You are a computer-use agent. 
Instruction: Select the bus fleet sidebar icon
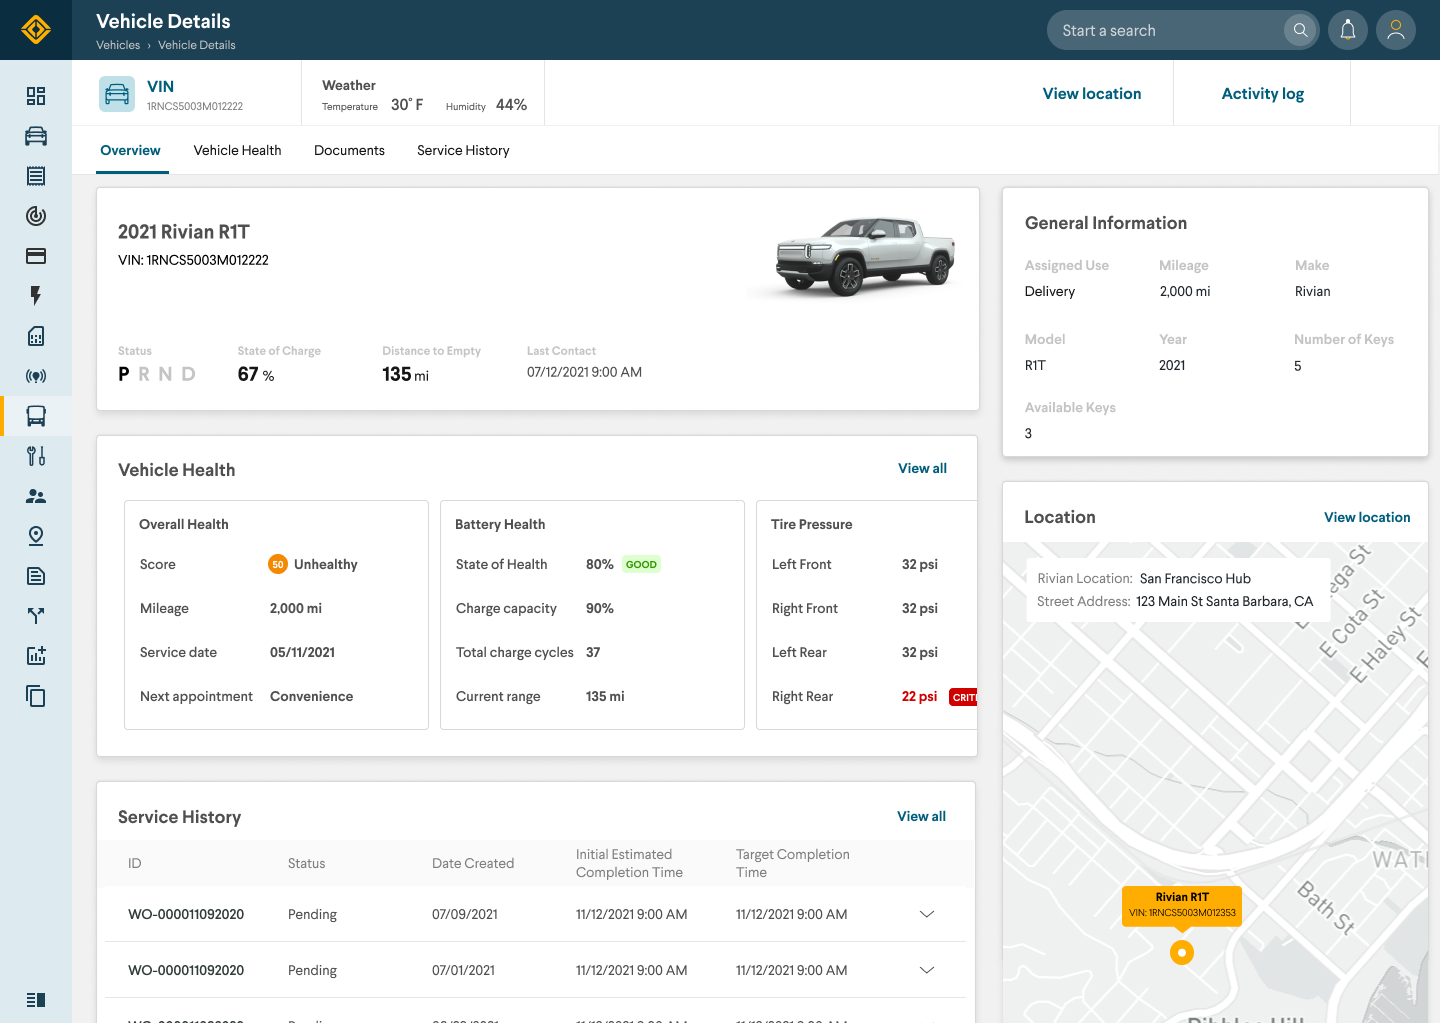point(36,416)
